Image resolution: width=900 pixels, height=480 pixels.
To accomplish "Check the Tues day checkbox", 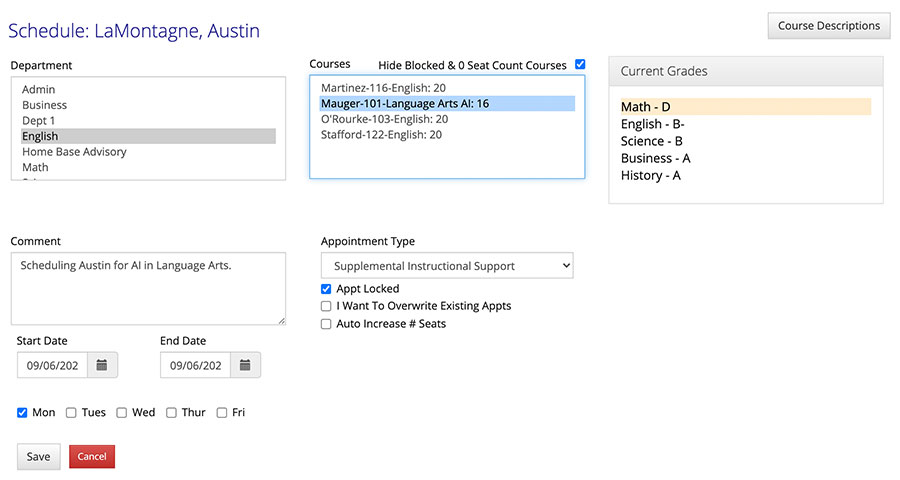I will coord(71,412).
